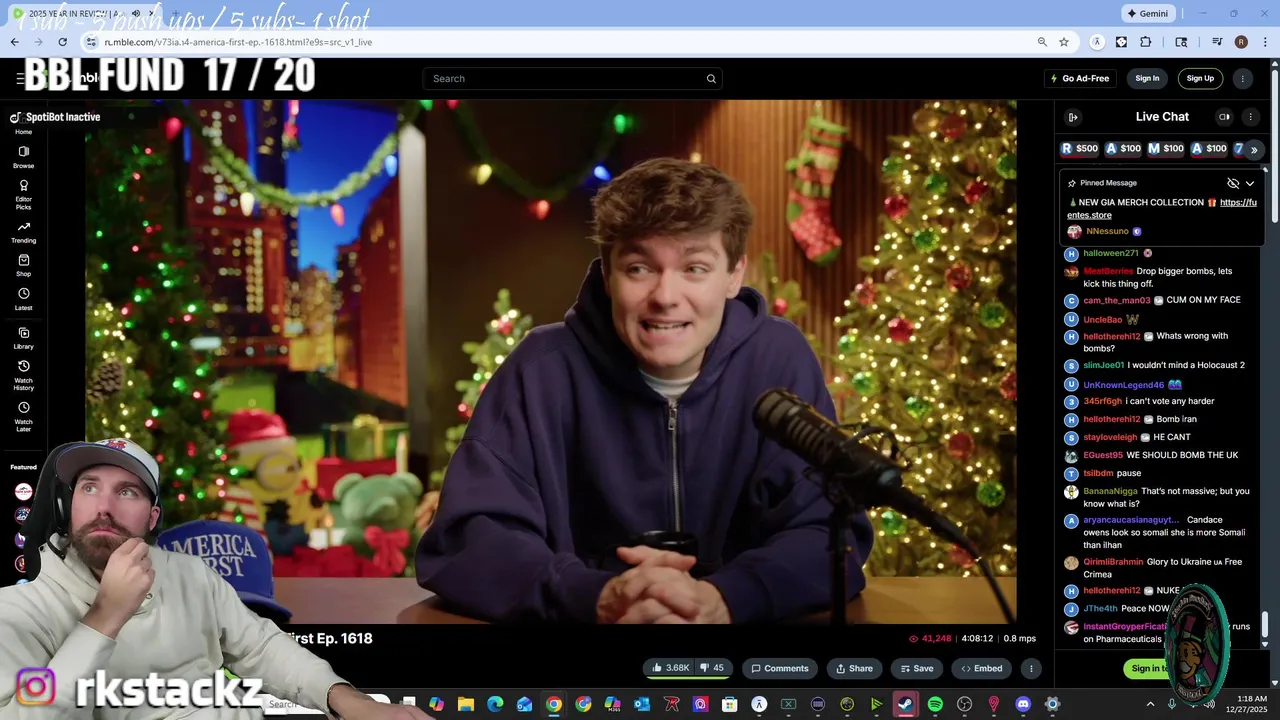Share the video

coord(854,668)
